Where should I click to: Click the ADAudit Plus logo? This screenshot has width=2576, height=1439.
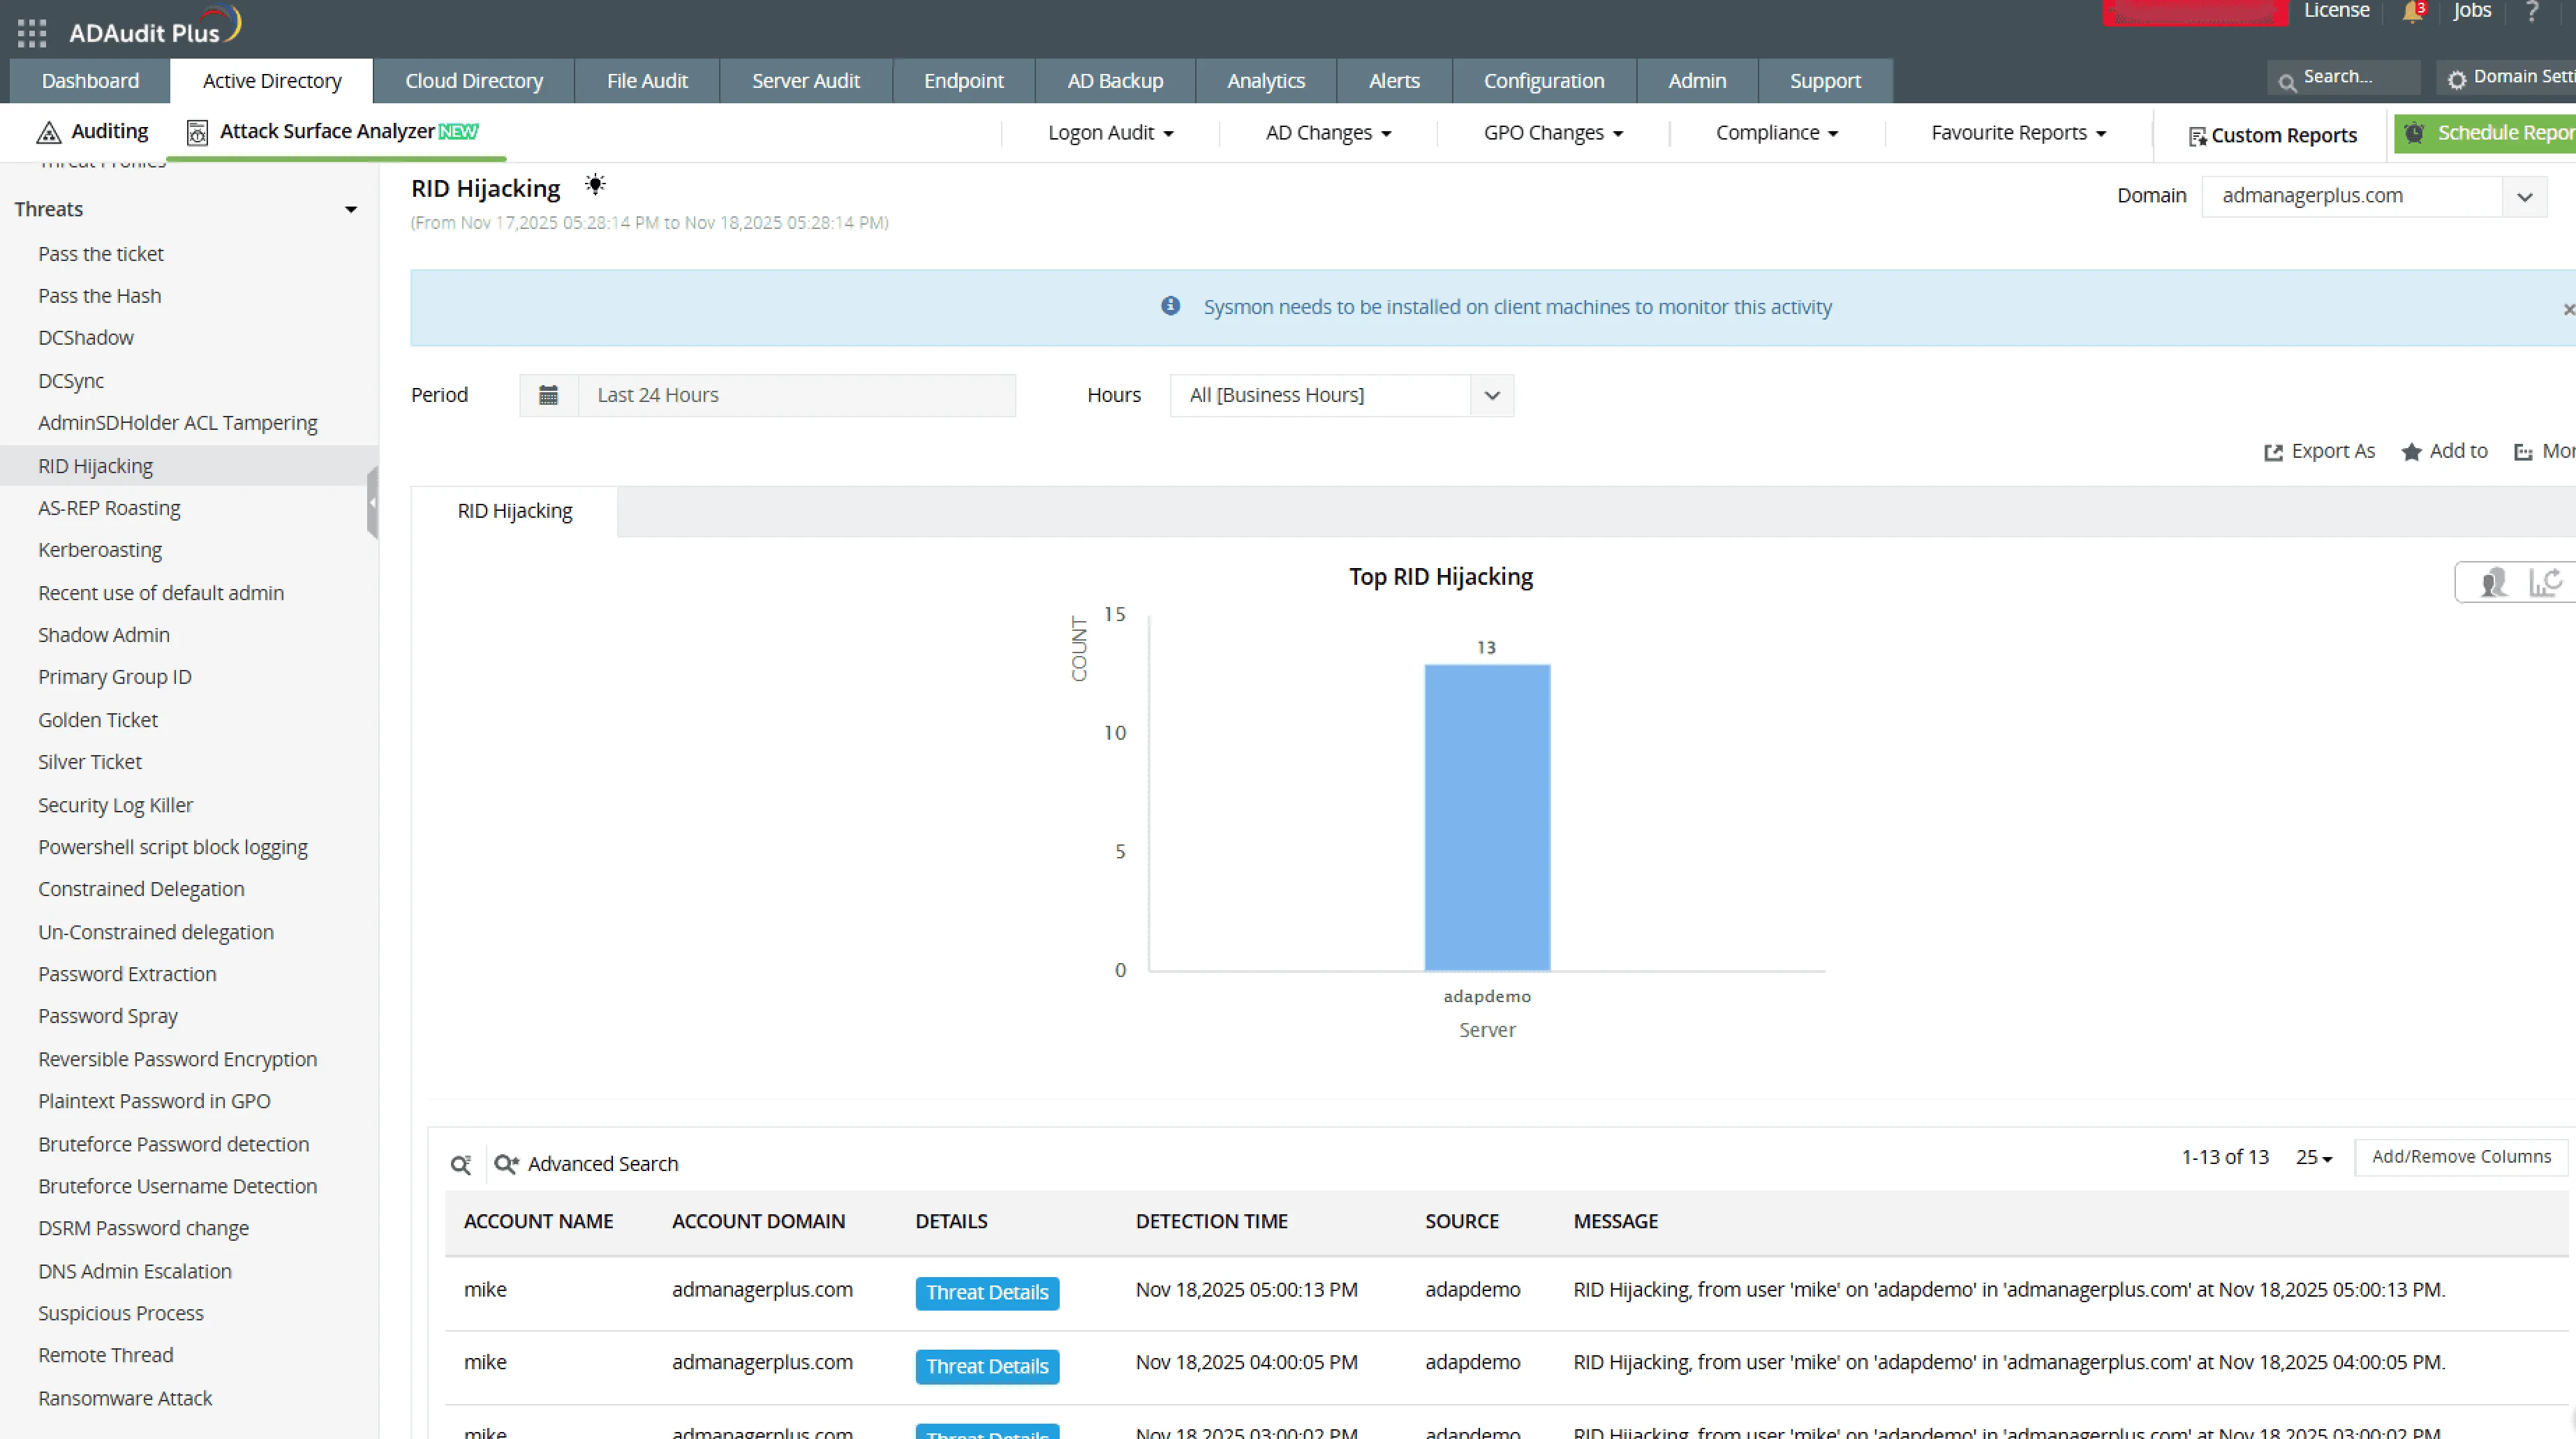[x=155, y=27]
